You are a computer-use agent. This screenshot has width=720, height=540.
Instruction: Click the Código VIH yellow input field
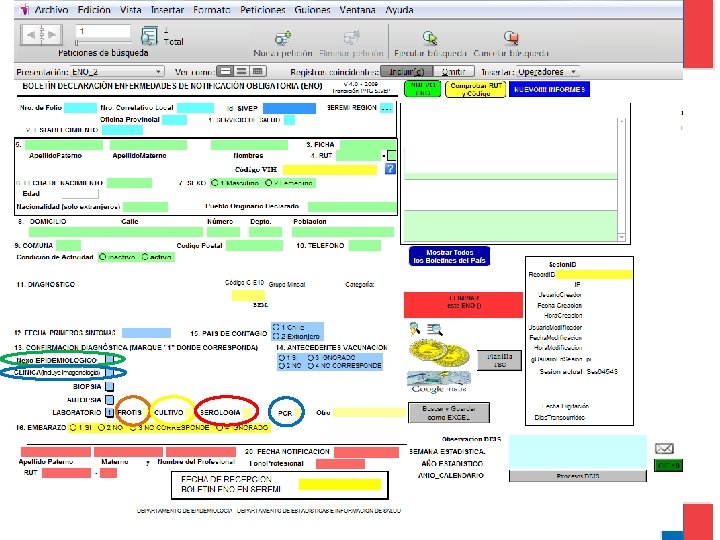(x=330, y=169)
